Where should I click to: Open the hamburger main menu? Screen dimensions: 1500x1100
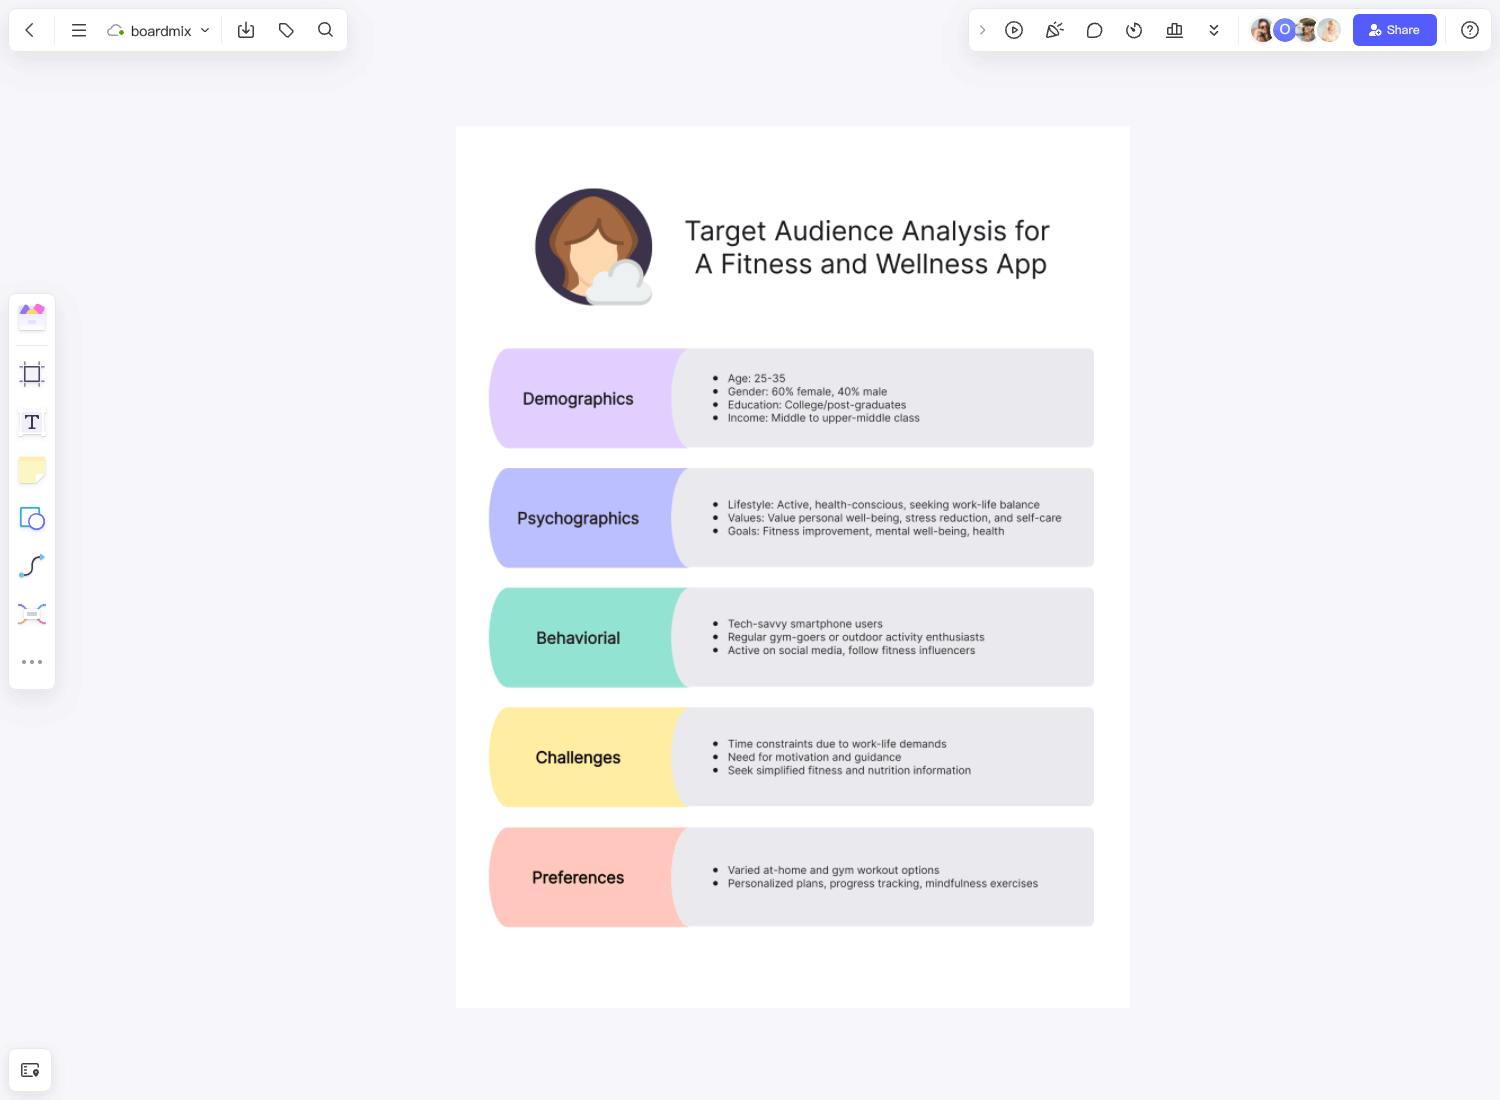(78, 30)
